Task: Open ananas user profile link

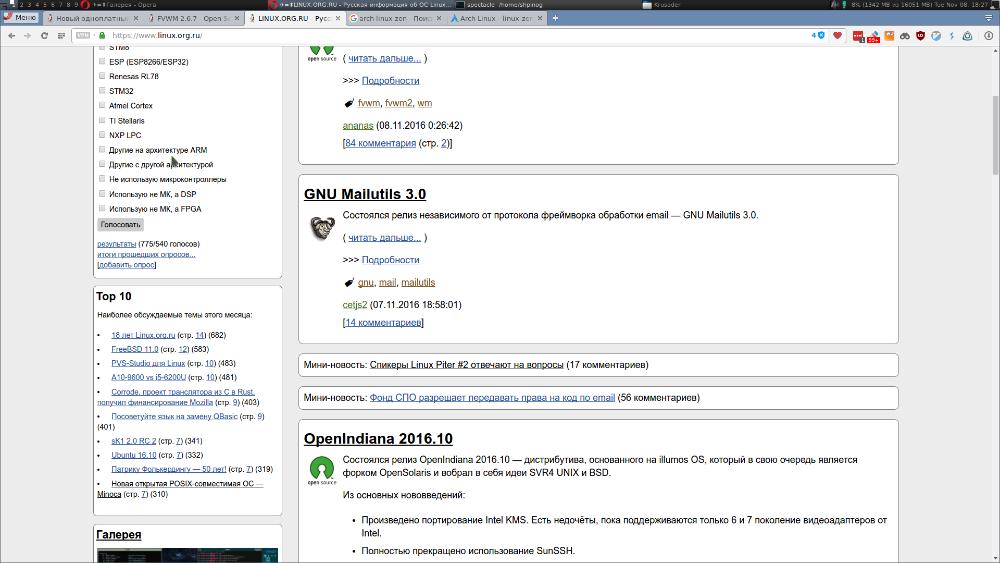Action: tap(358, 126)
